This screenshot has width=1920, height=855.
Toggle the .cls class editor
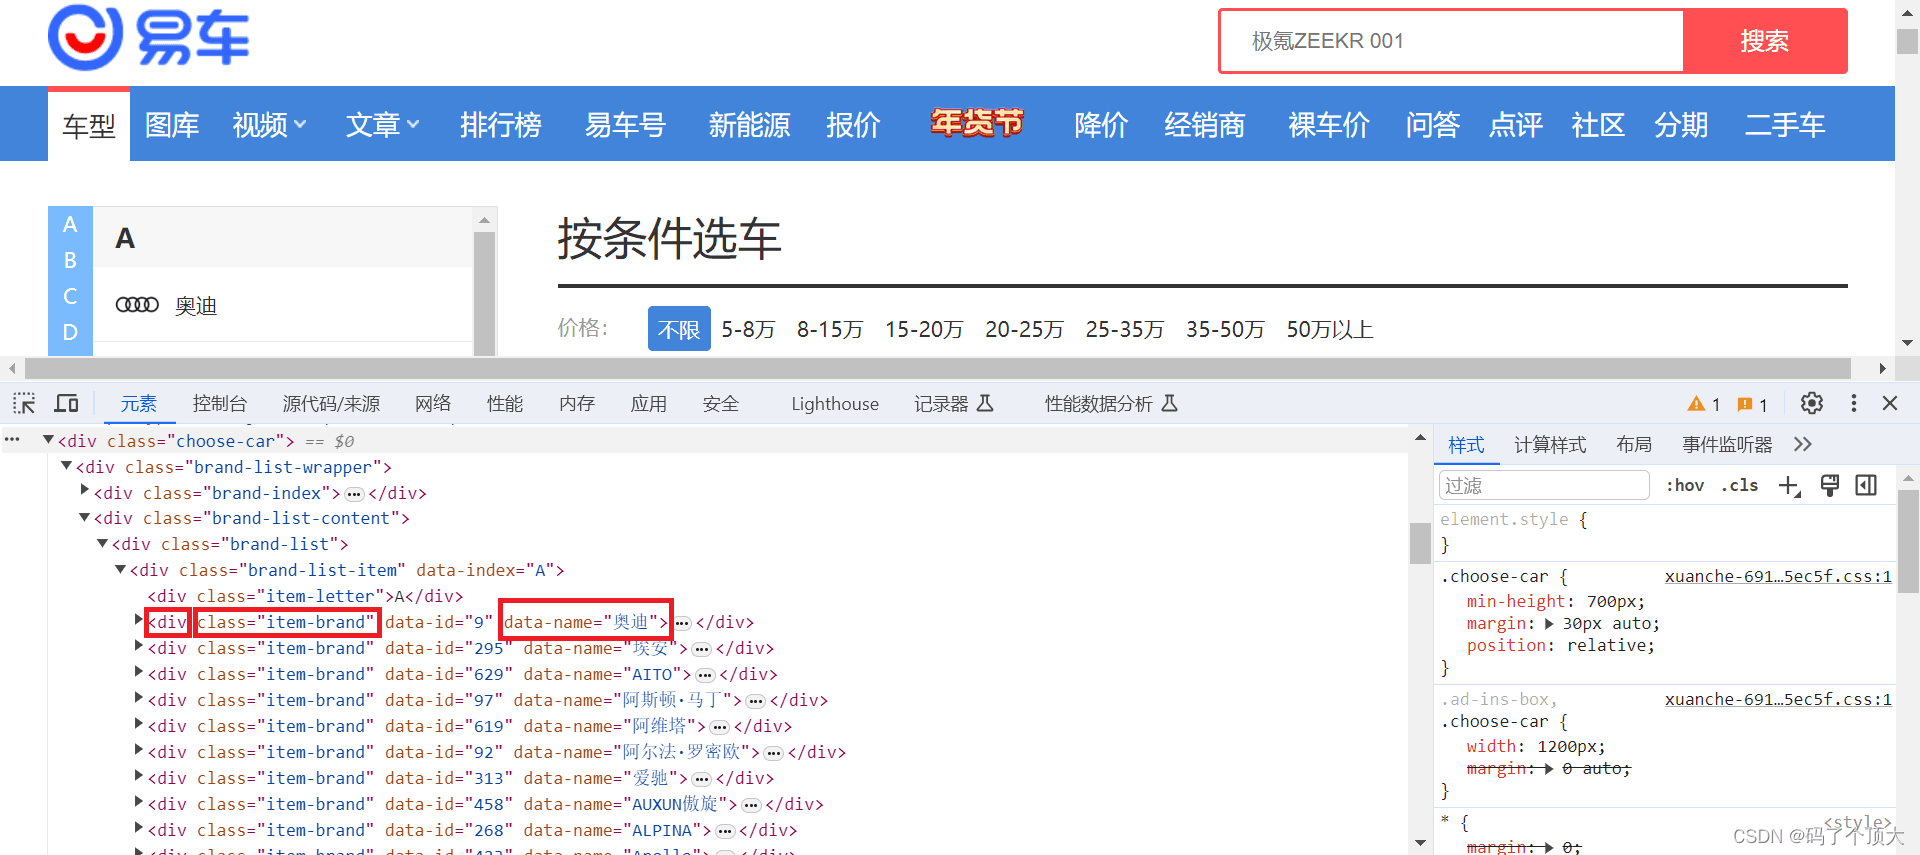point(1740,486)
